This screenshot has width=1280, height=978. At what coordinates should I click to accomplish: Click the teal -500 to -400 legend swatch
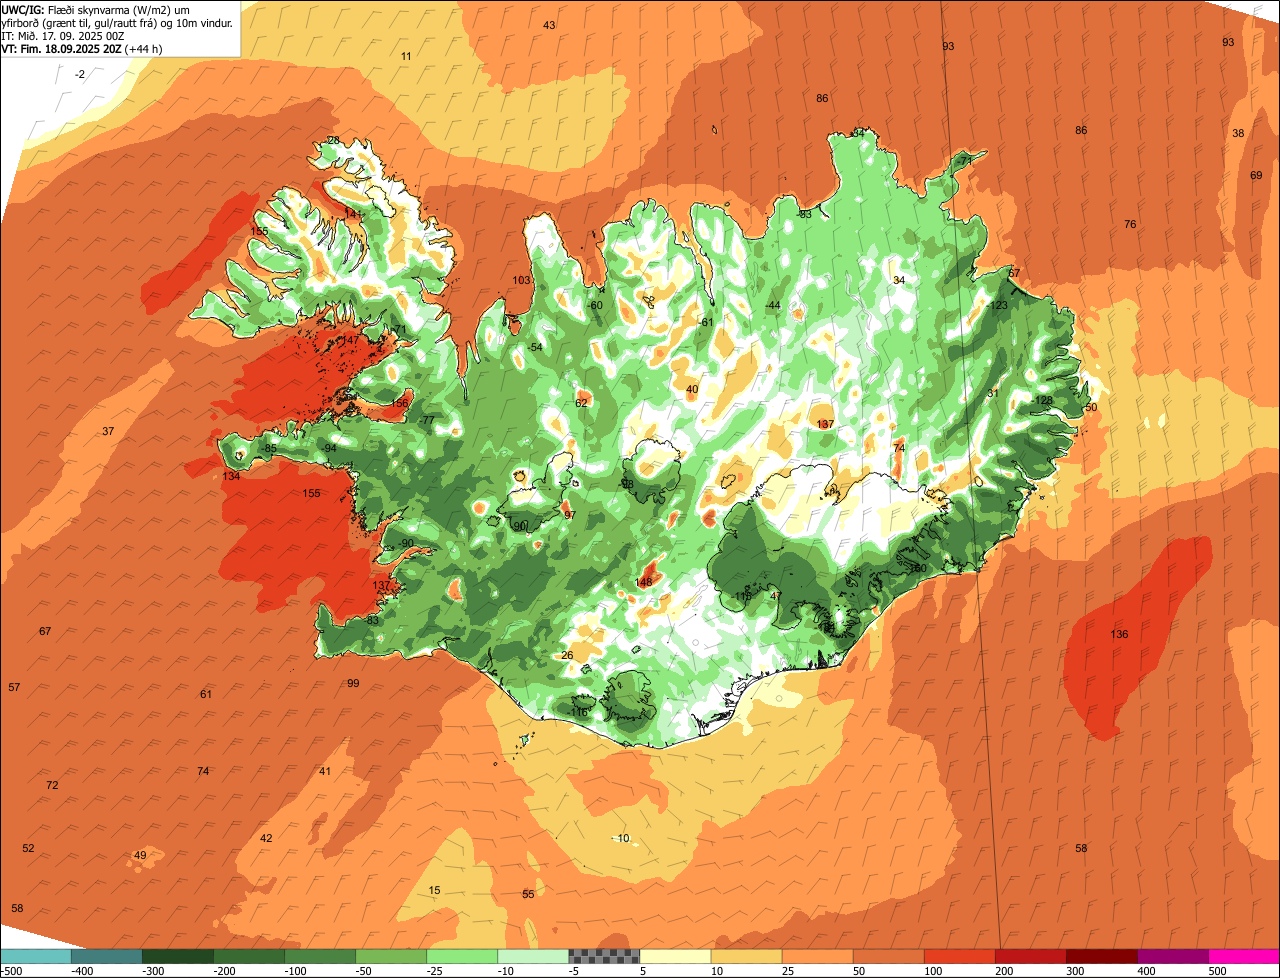[35, 956]
